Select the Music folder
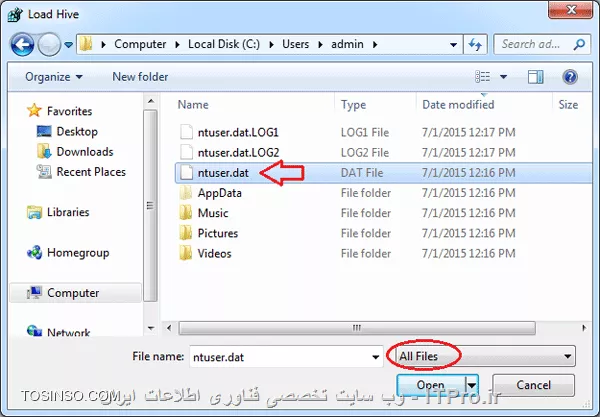Viewport: 600px width, 417px height. point(213,213)
